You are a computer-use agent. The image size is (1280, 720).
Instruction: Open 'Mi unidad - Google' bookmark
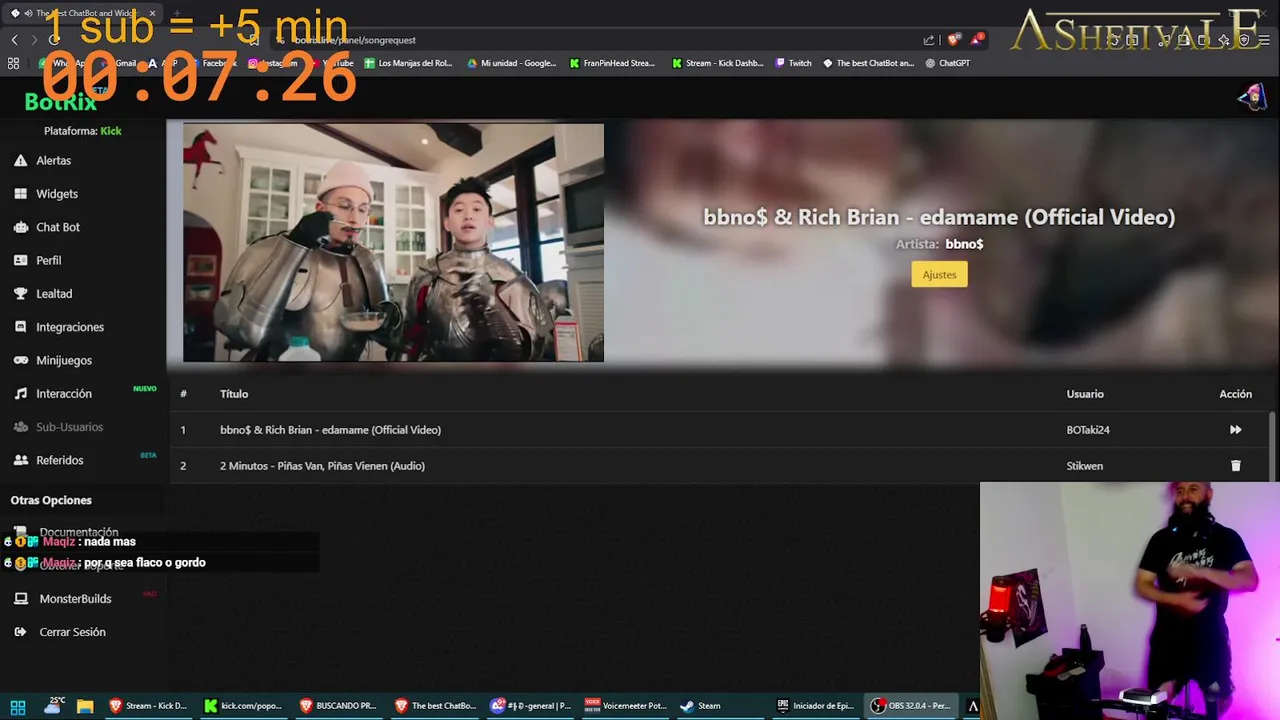coord(511,63)
